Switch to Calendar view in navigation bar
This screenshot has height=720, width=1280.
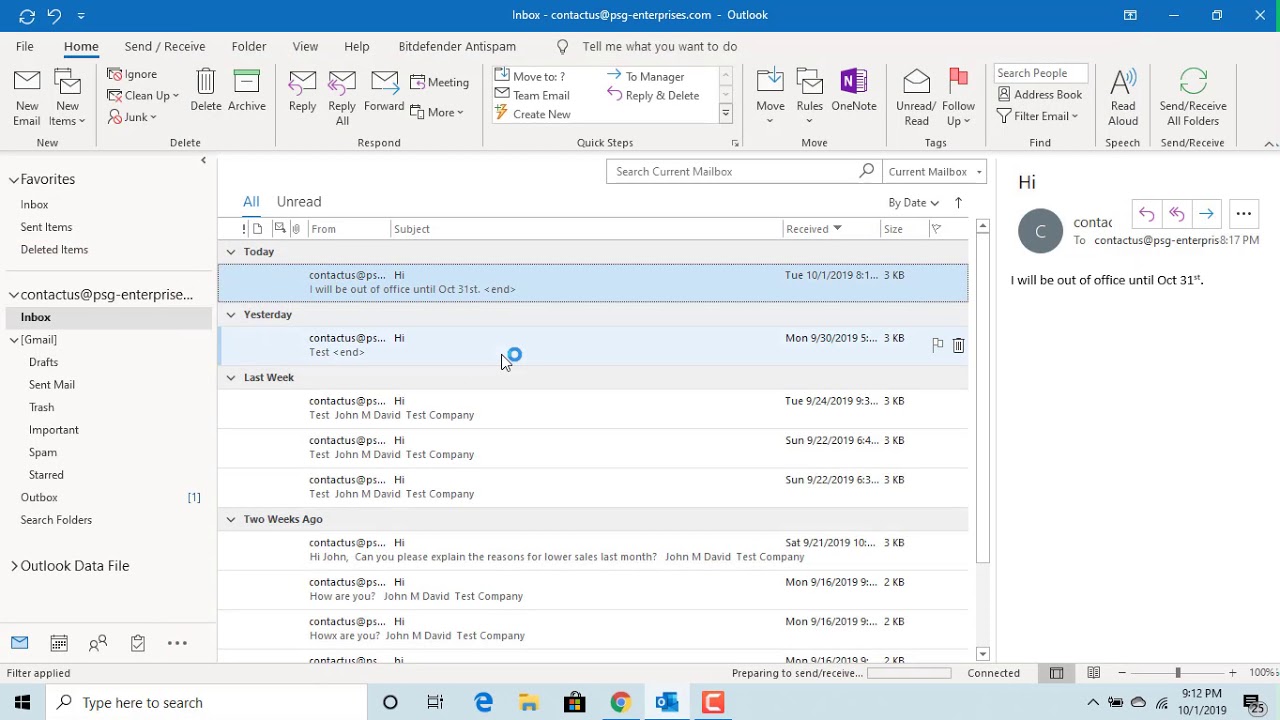tap(59, 643)
